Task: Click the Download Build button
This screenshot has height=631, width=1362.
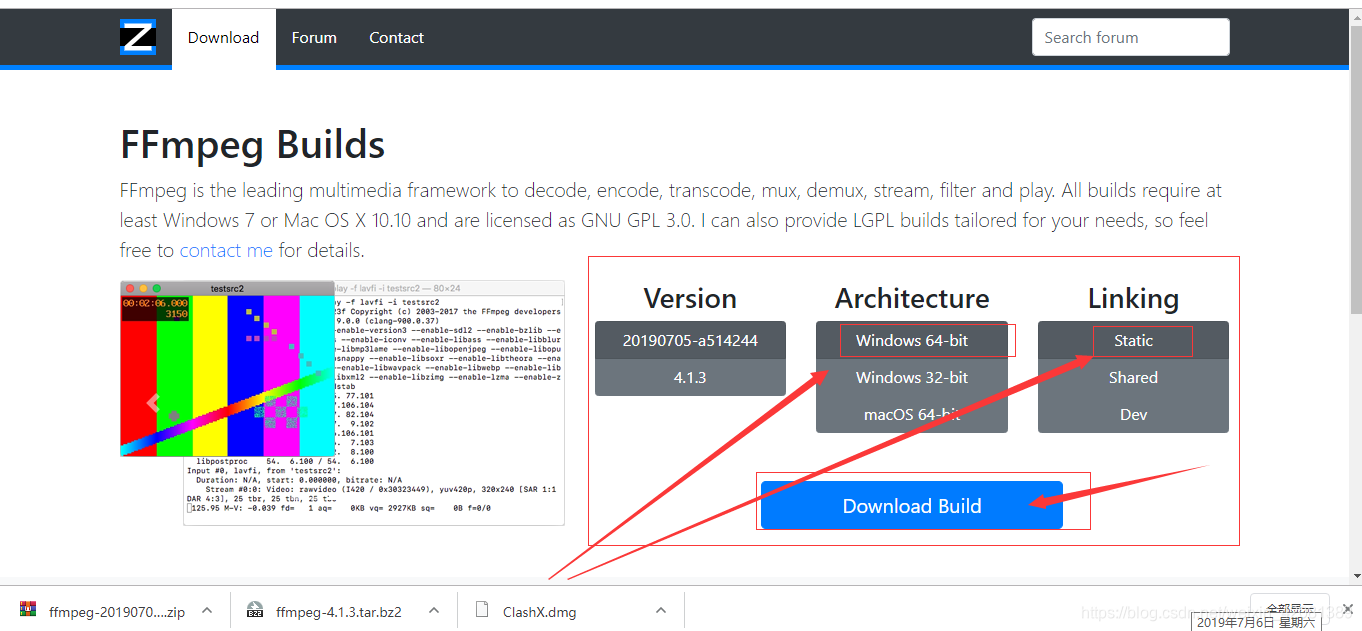Action: (x=912, y=505)
